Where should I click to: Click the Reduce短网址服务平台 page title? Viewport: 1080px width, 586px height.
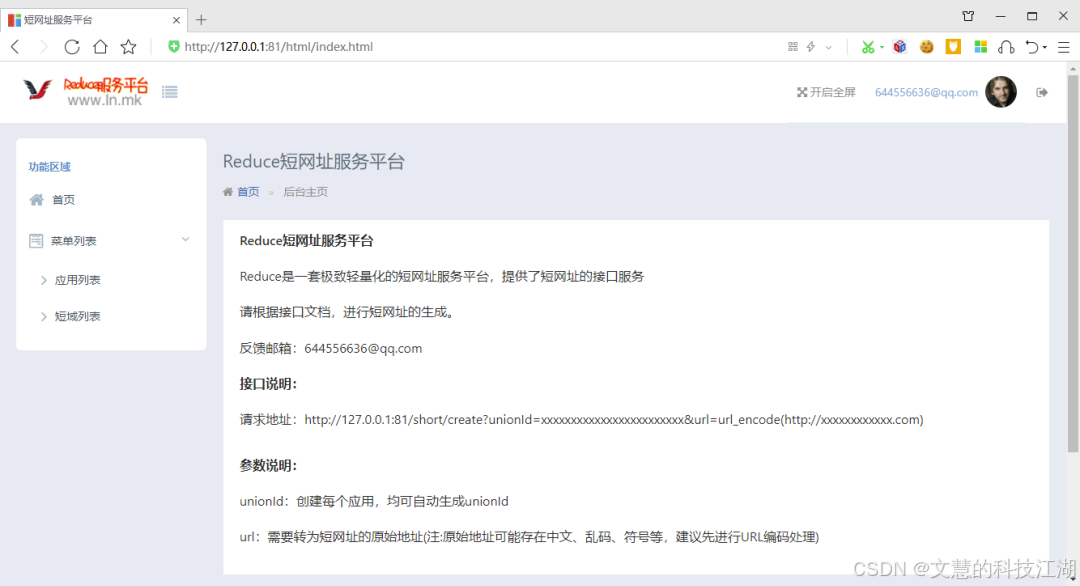click(x=313, y=162)
